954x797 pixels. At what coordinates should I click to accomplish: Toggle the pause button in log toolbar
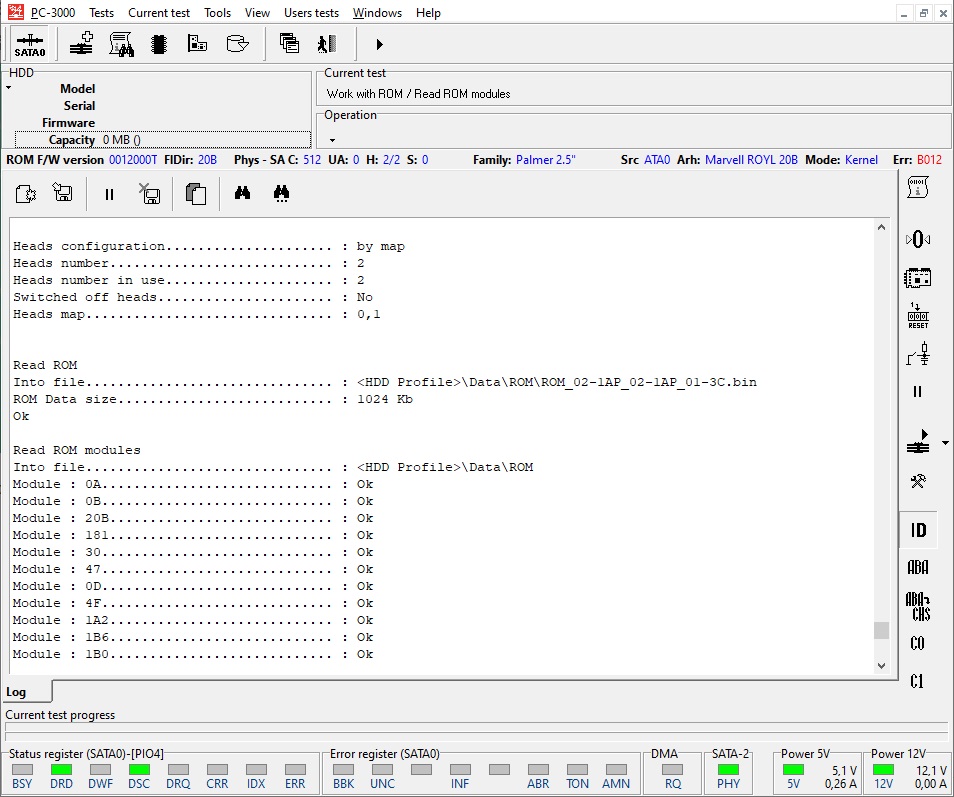point(109,194)
